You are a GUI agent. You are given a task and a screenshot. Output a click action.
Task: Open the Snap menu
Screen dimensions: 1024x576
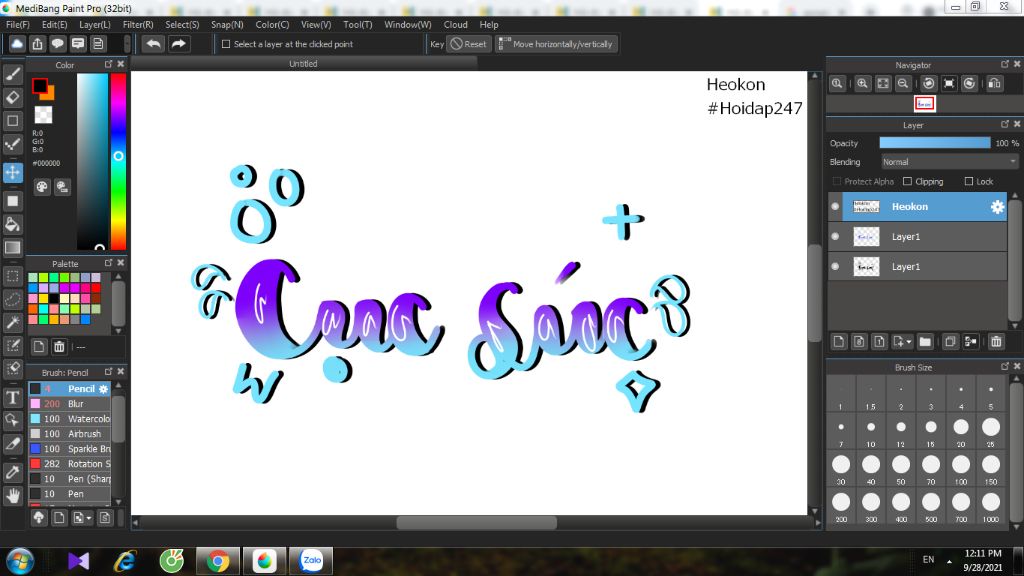(x=227, y=25)
